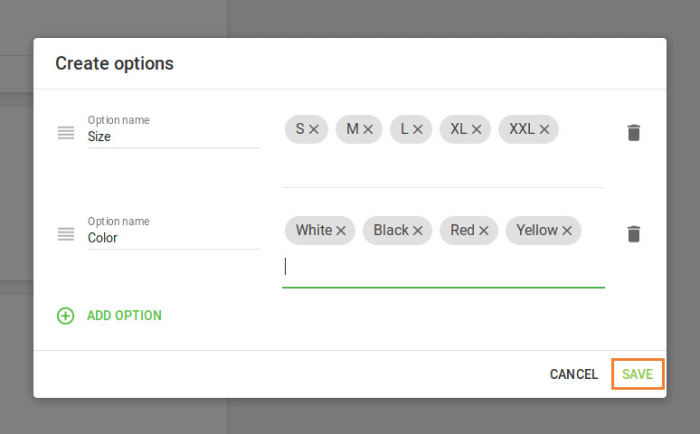The image size is (700, 434).
Task: Delete the Color option with trash icon
Action: [x=633, y=234]
